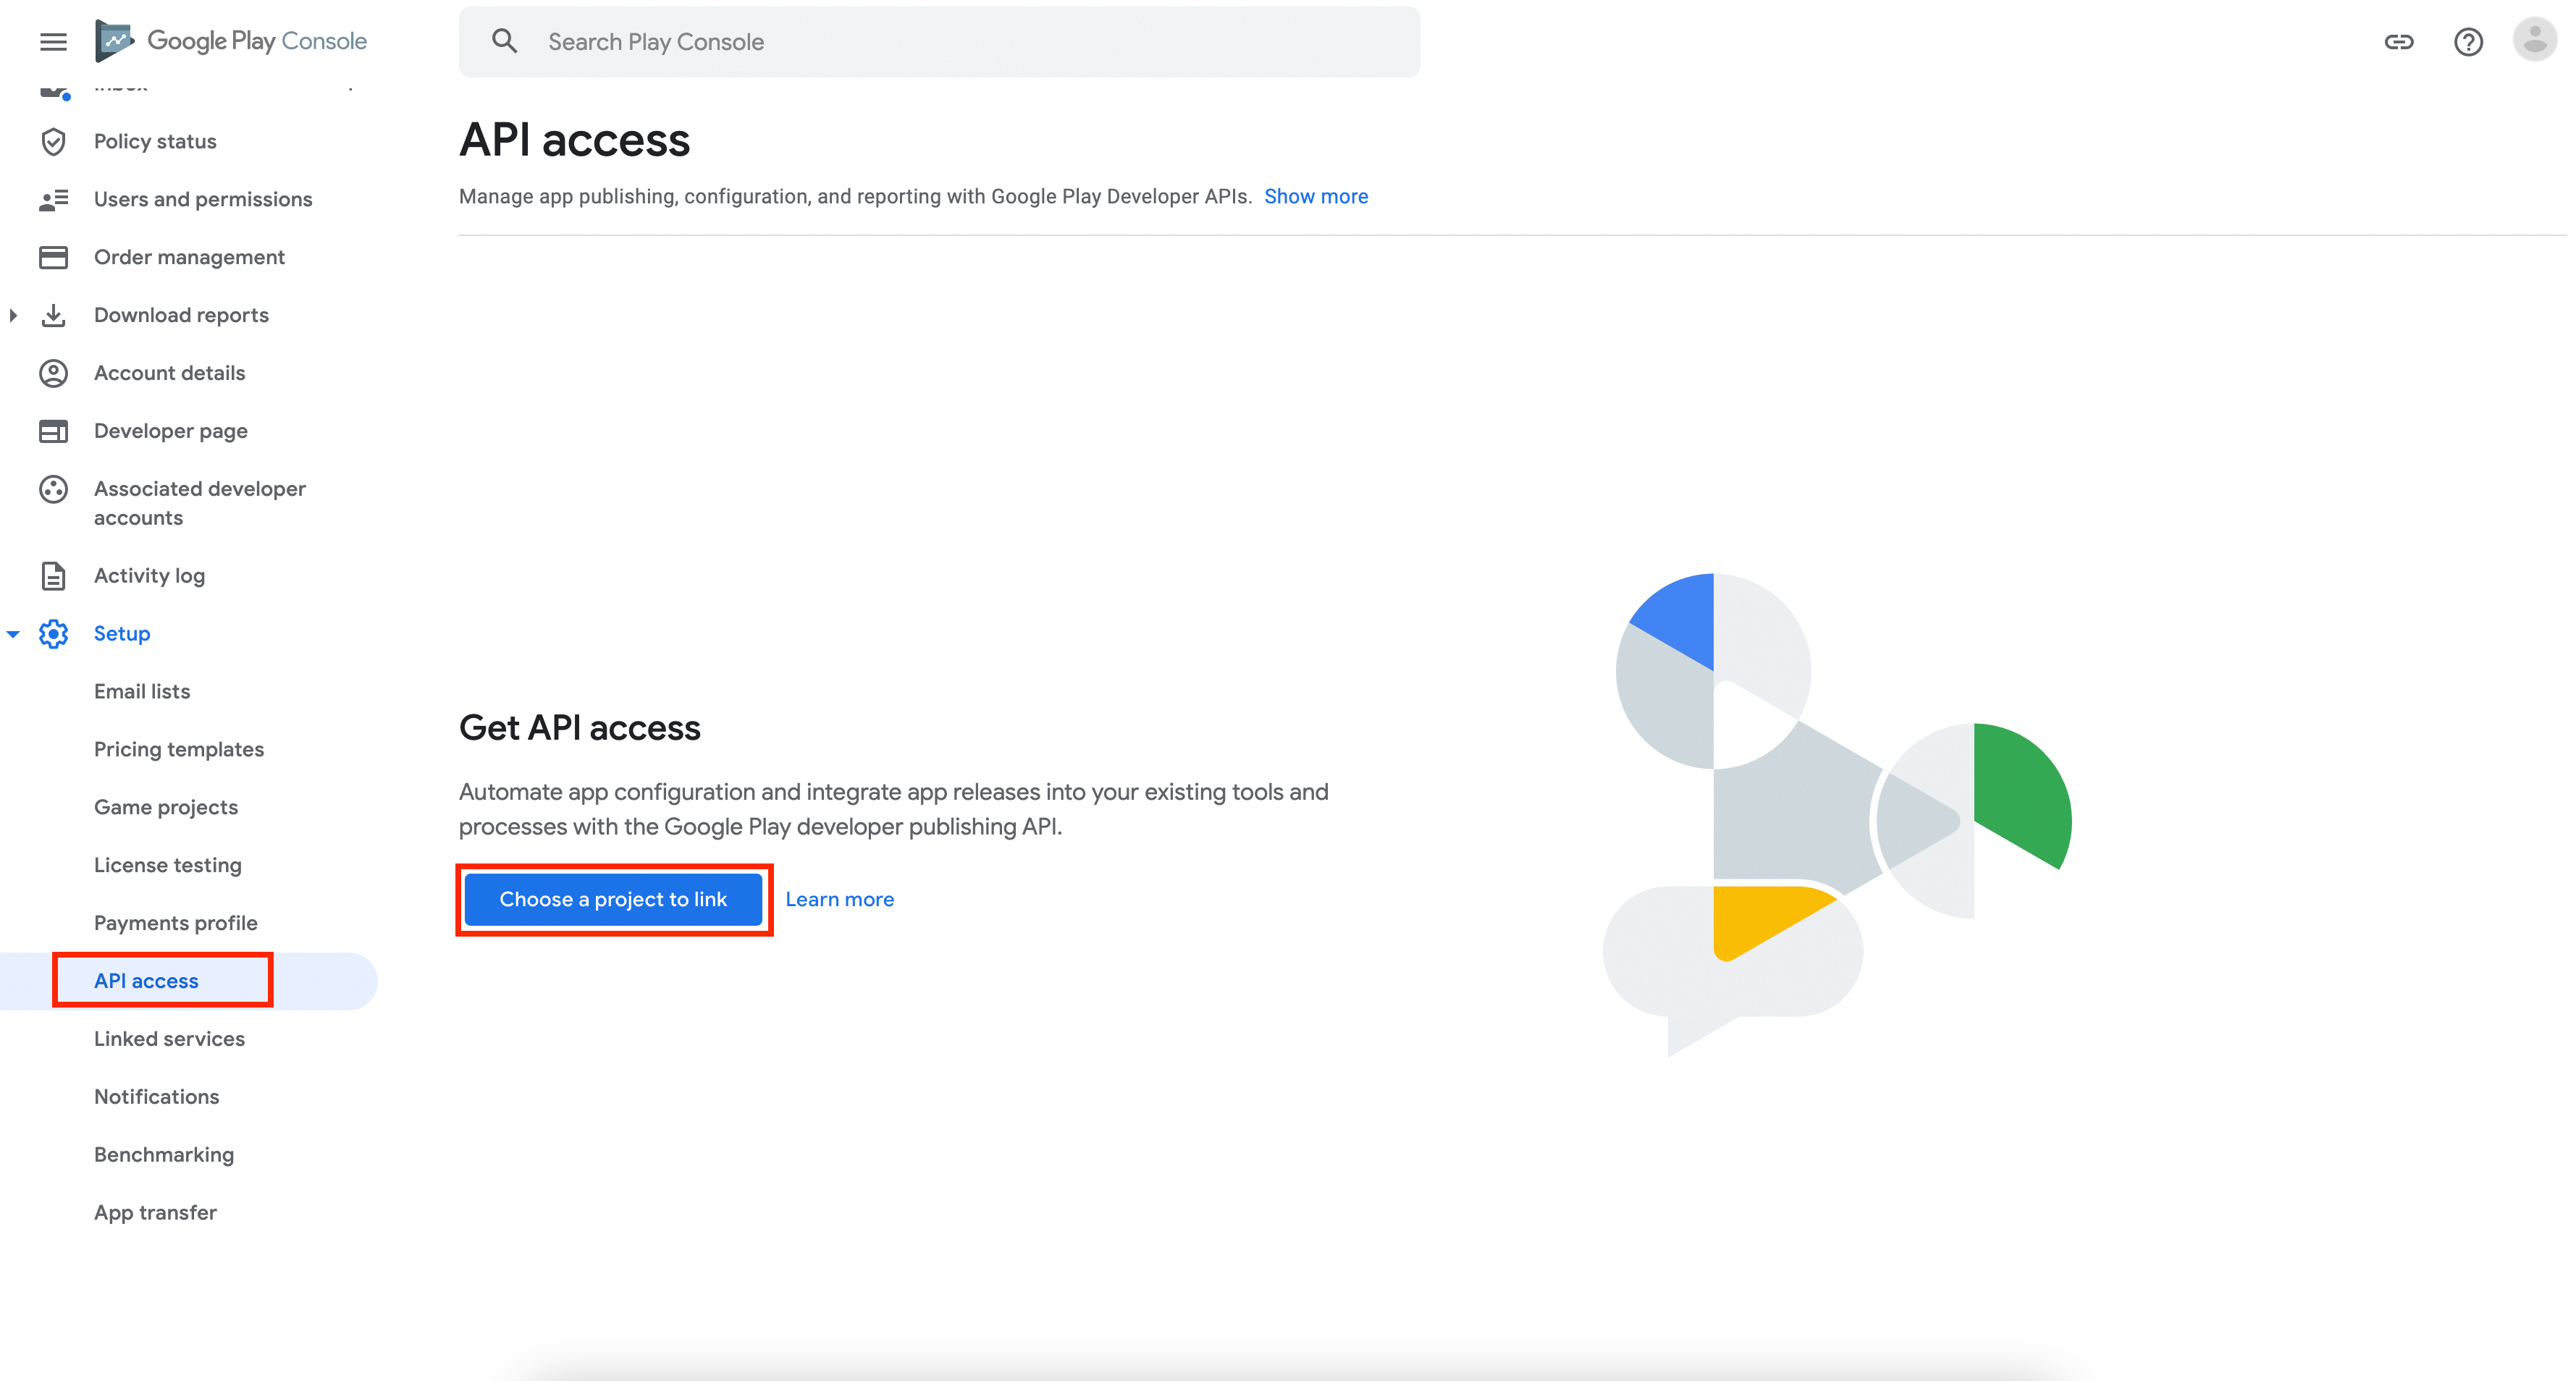Open the account avatar menu
Image resolution: width=2576 pixels, height=1381 pixels.
(2535, 40)
